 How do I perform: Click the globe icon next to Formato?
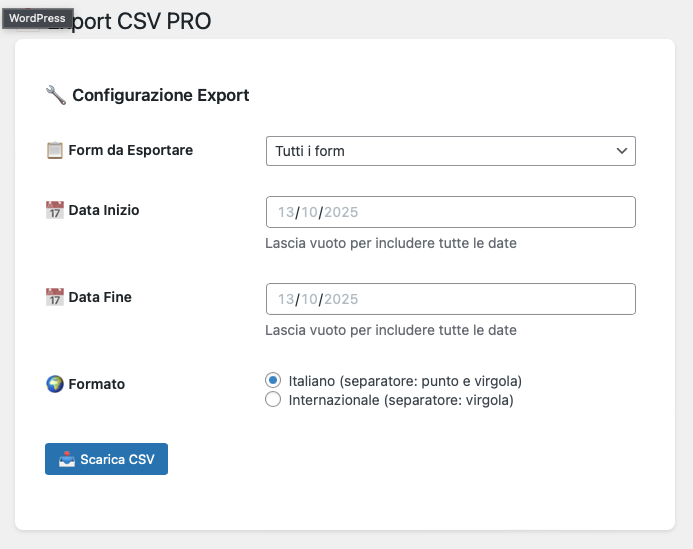pyautogui.click(x=55, y=384)
